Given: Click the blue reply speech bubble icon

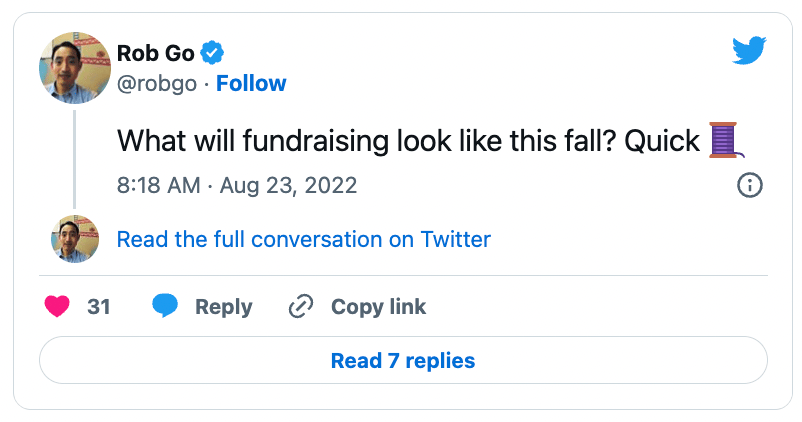Looking at the screenshot, I should 165,306.
